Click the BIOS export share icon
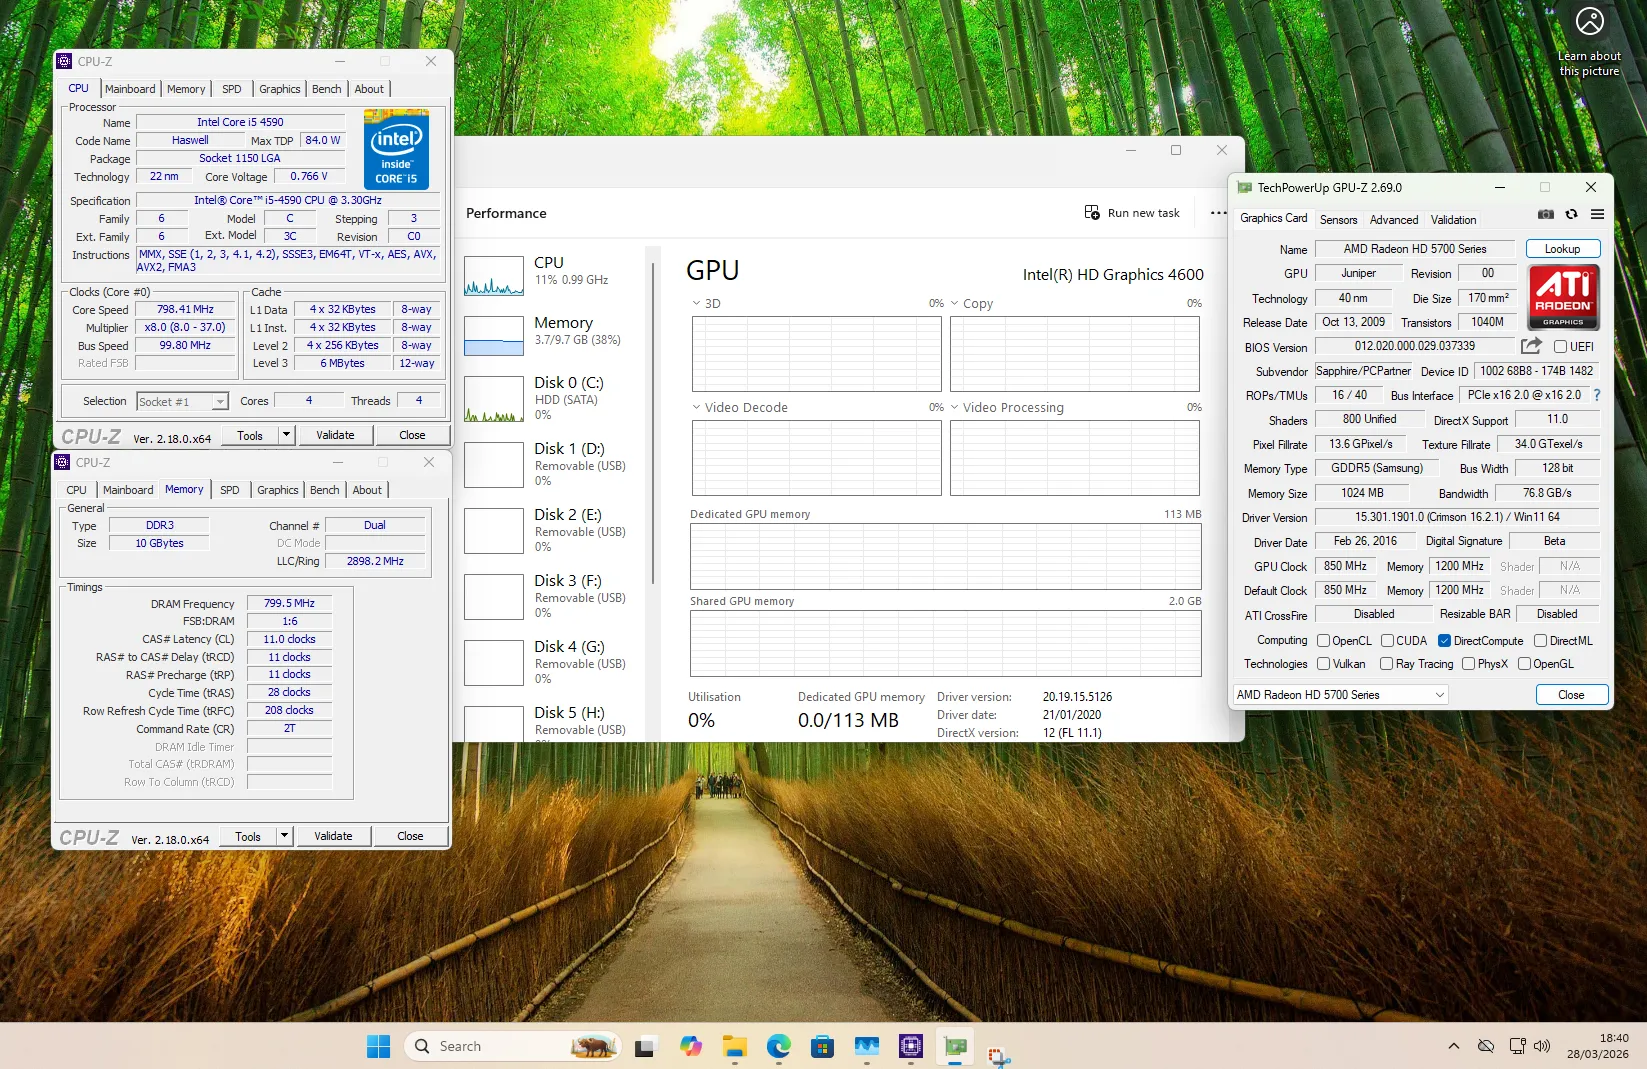This screenshot has height=1069, width=1647. [x=1531, y=346]
